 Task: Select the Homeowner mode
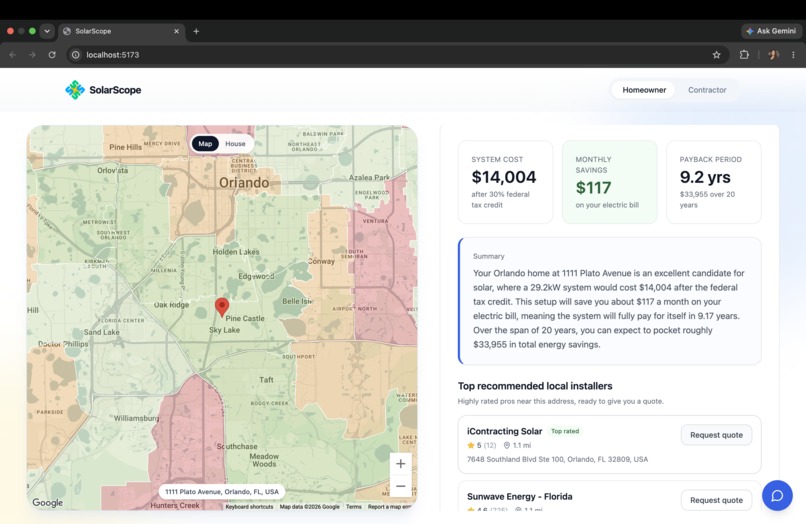point(644,90)
